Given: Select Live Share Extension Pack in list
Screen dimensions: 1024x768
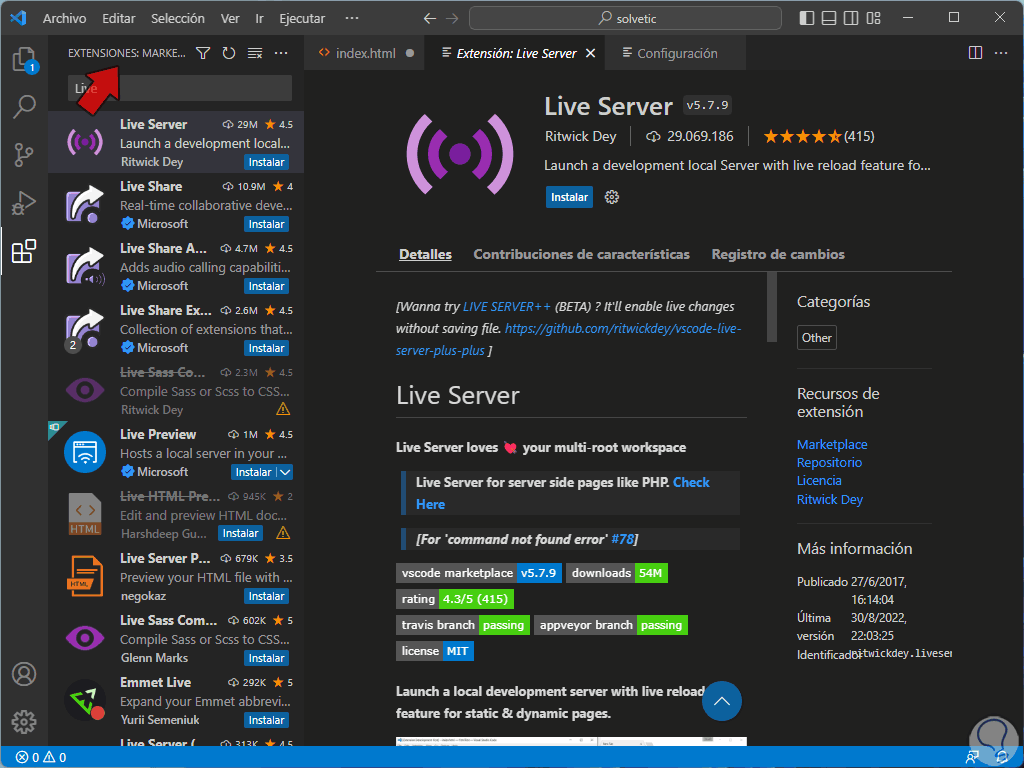Looking at the screenshot, I should [x=176, y=328].
